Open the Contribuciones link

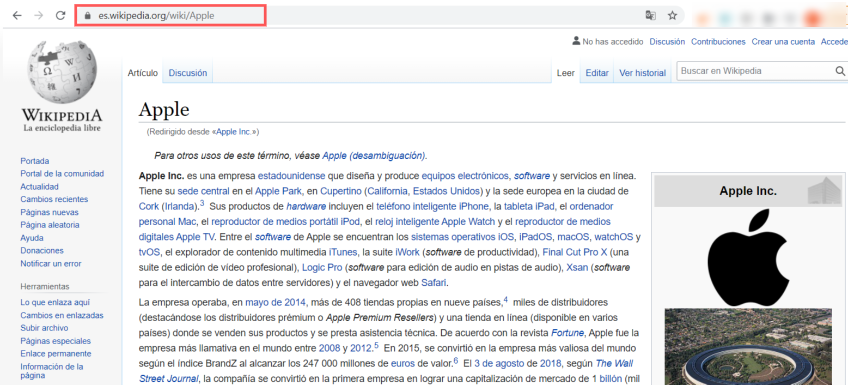pyautogui.click(x=718, y=42)
